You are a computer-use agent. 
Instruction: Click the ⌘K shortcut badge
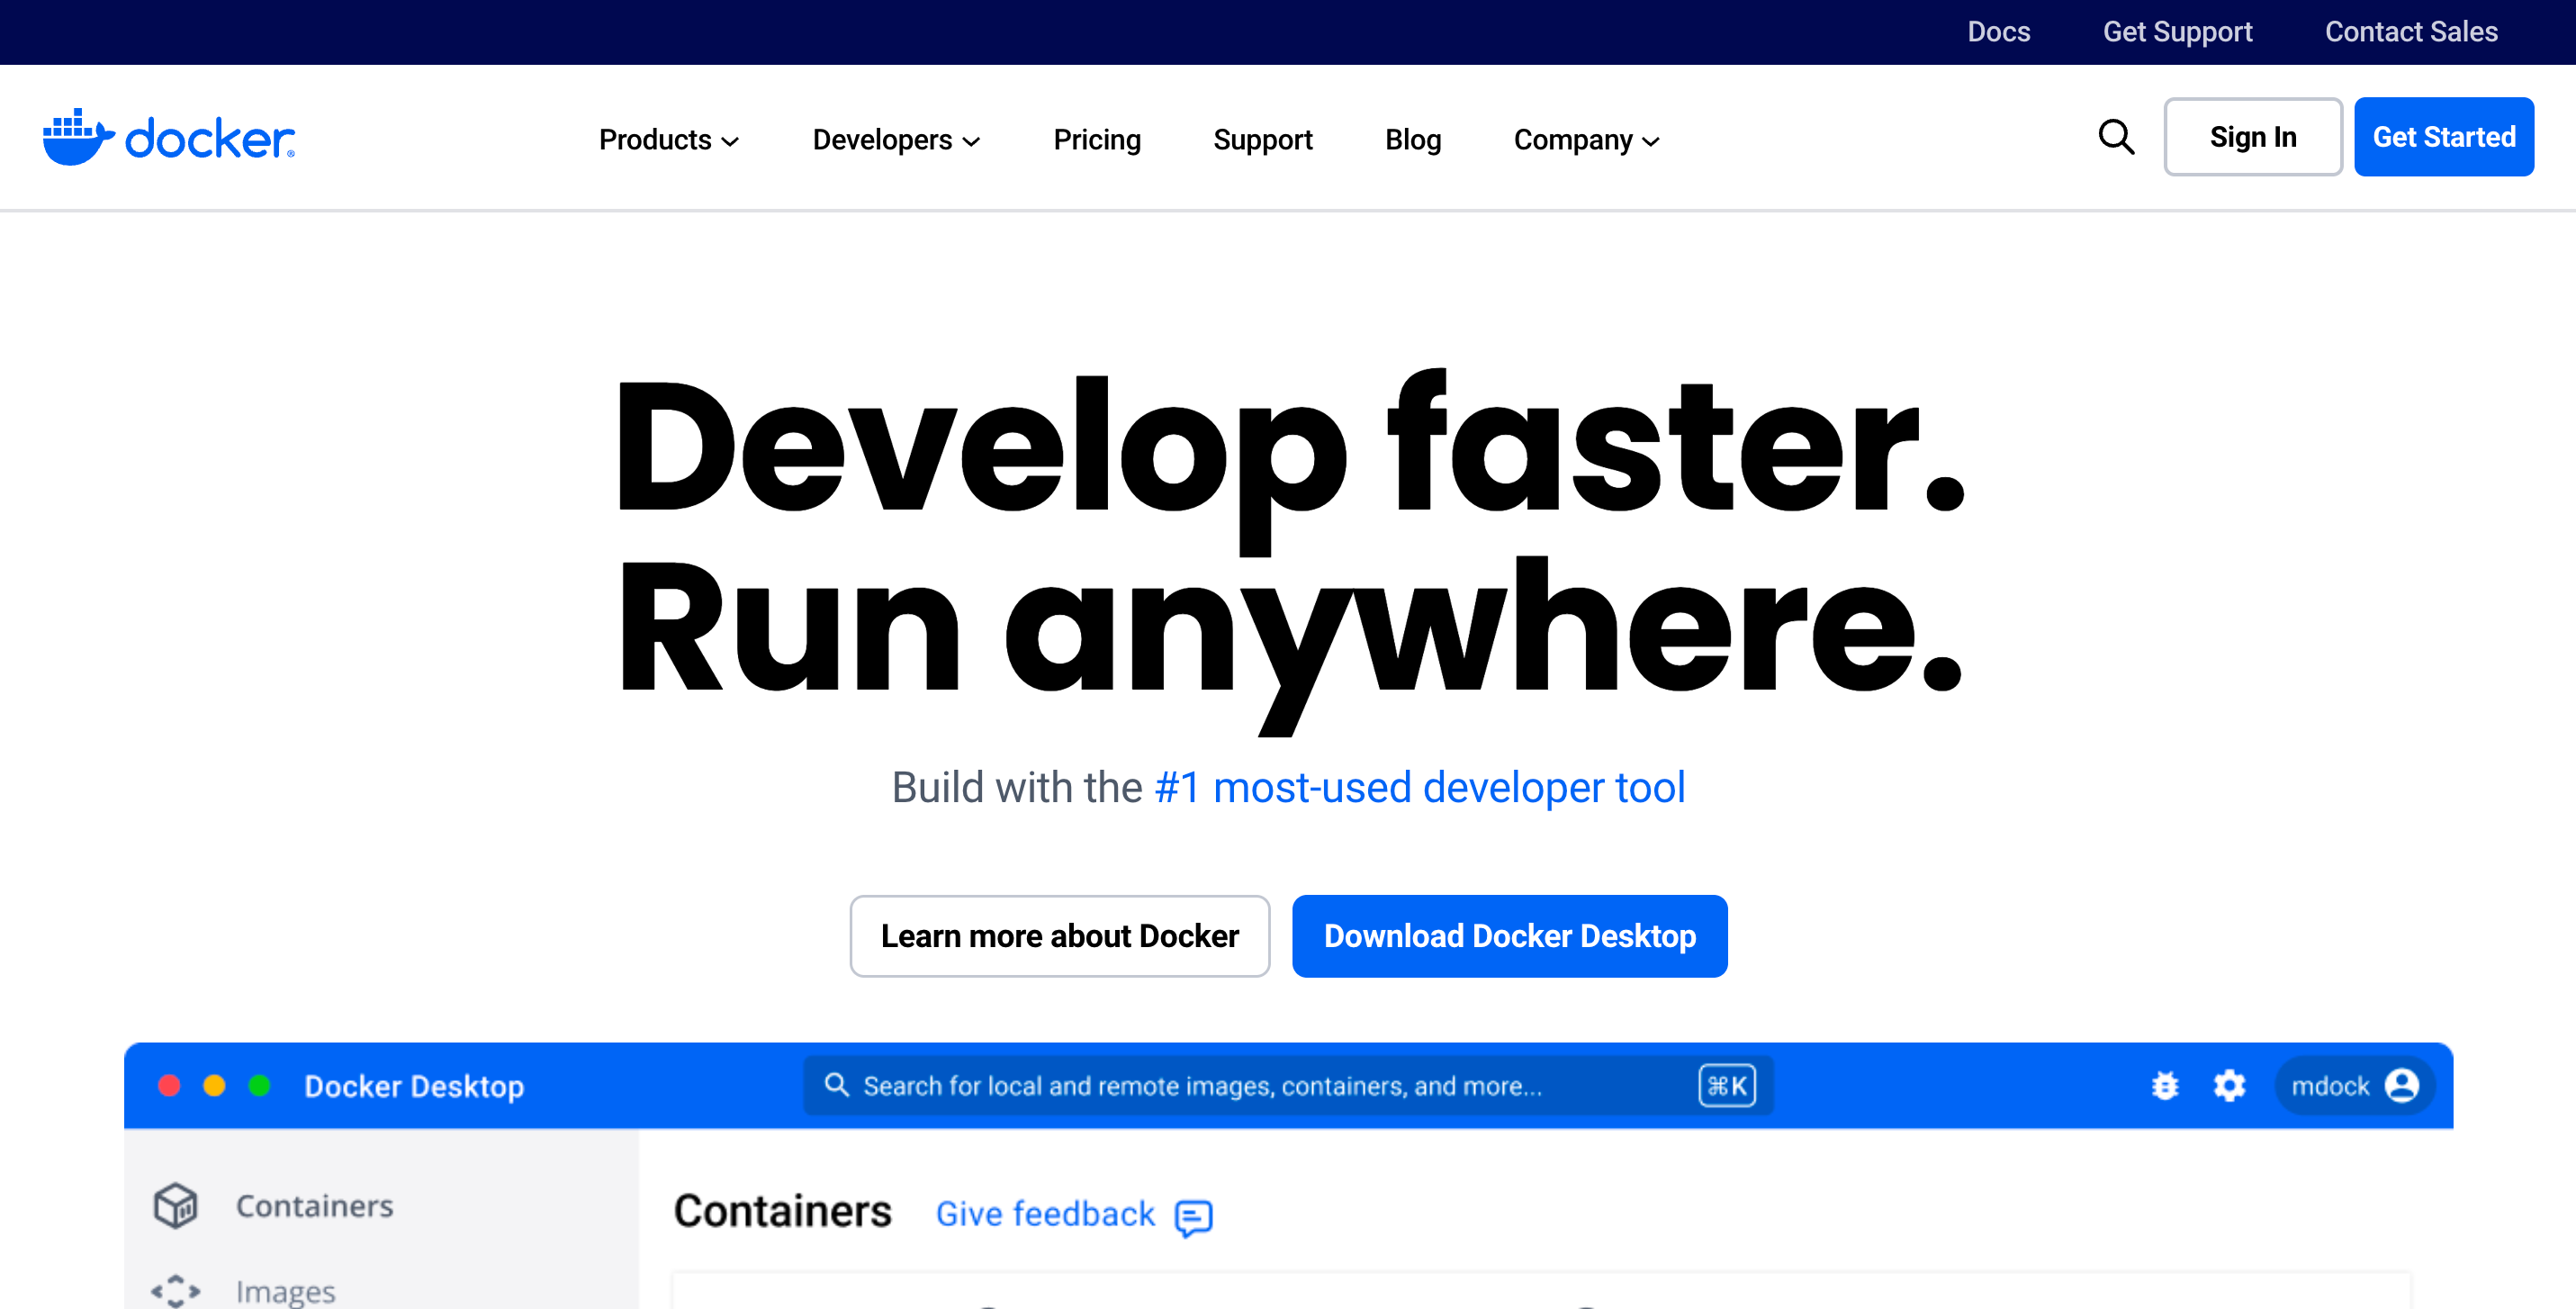1727,1085
